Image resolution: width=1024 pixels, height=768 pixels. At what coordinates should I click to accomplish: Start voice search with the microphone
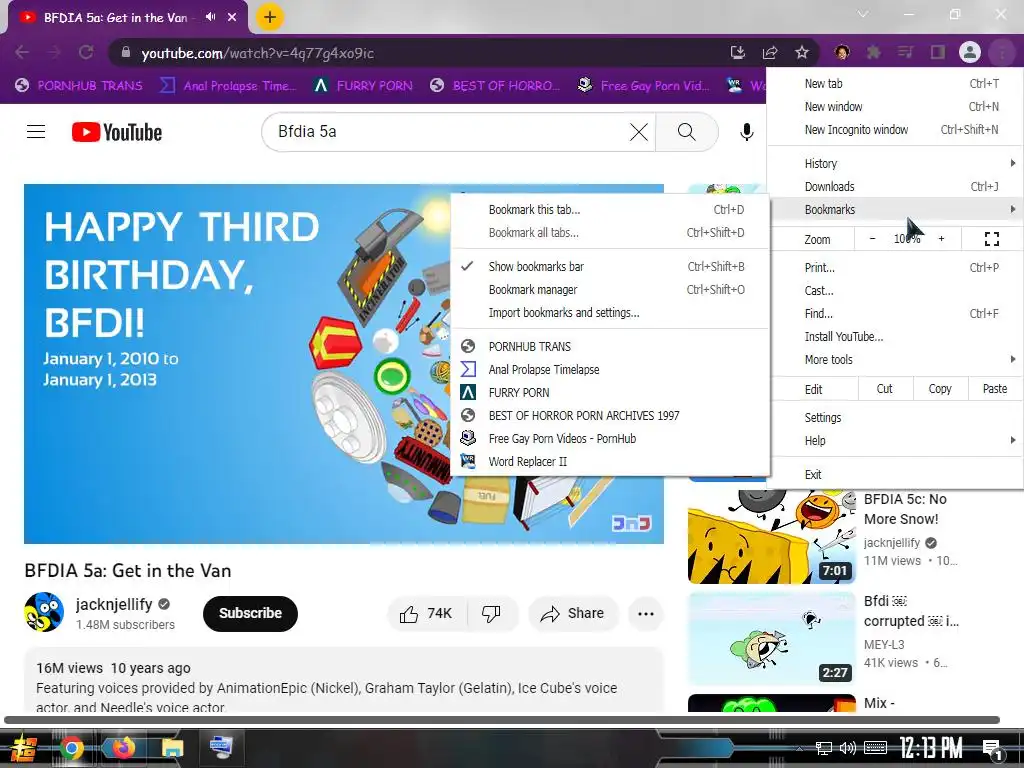coord(746,132)
